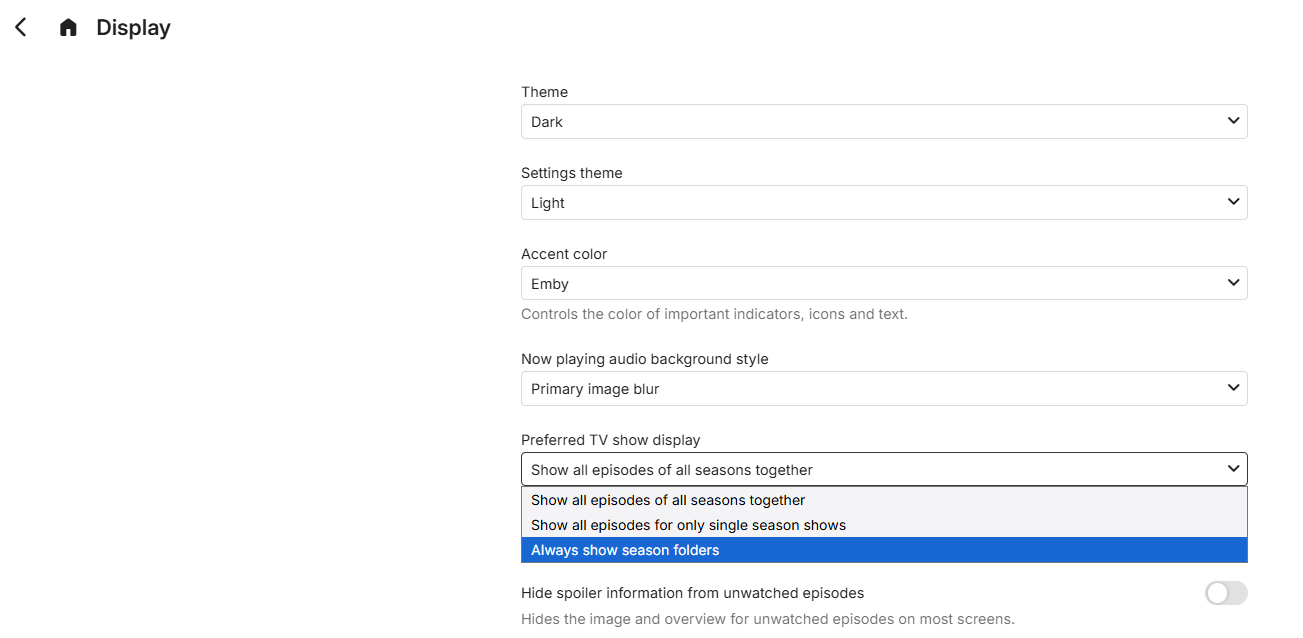Click the "Theme" field label
This screenshot has width=1303, height=638.
[x=544, y=92]
